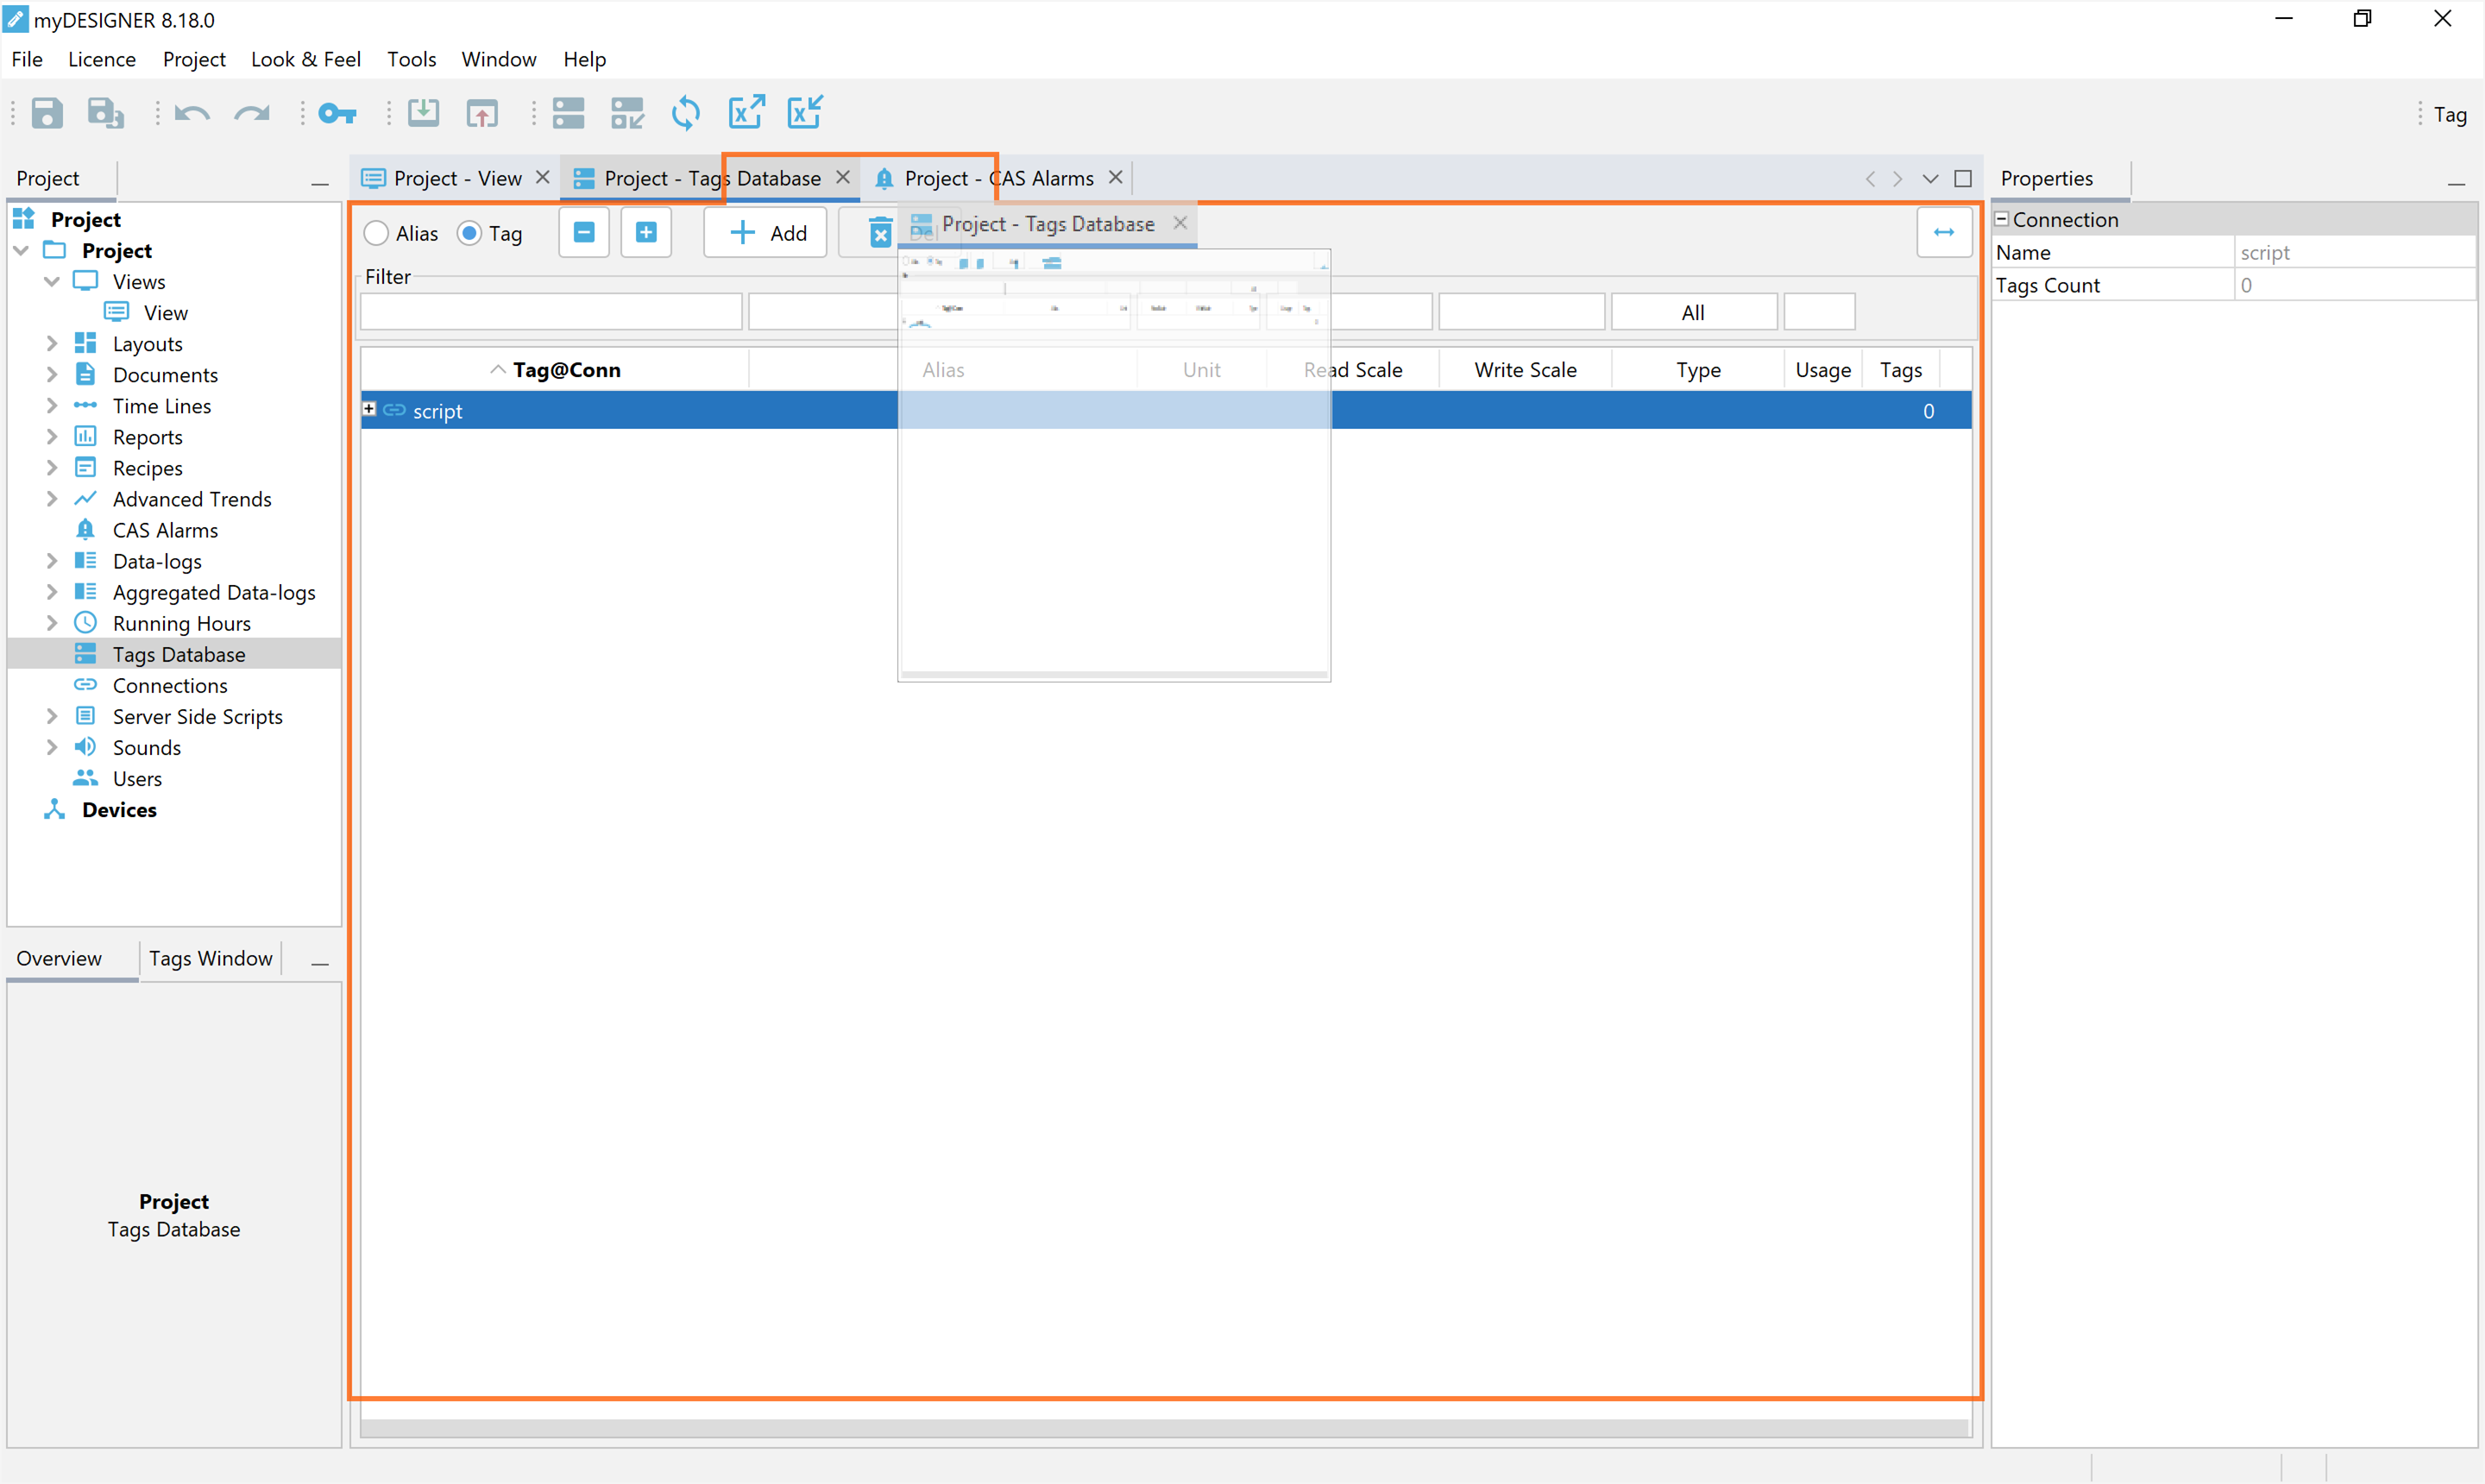Expand the Running Hours tree node
Screen dimensions: 2485x1484
click(52, 622)
